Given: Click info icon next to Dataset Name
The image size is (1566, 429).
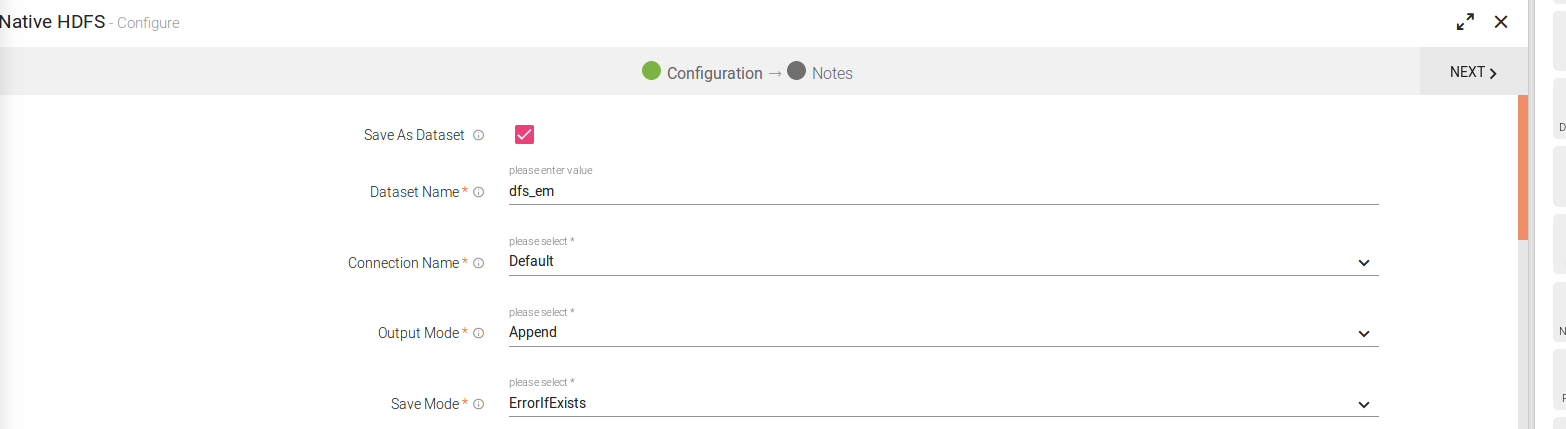Looking at the screenshot, I should click(479, 192).
